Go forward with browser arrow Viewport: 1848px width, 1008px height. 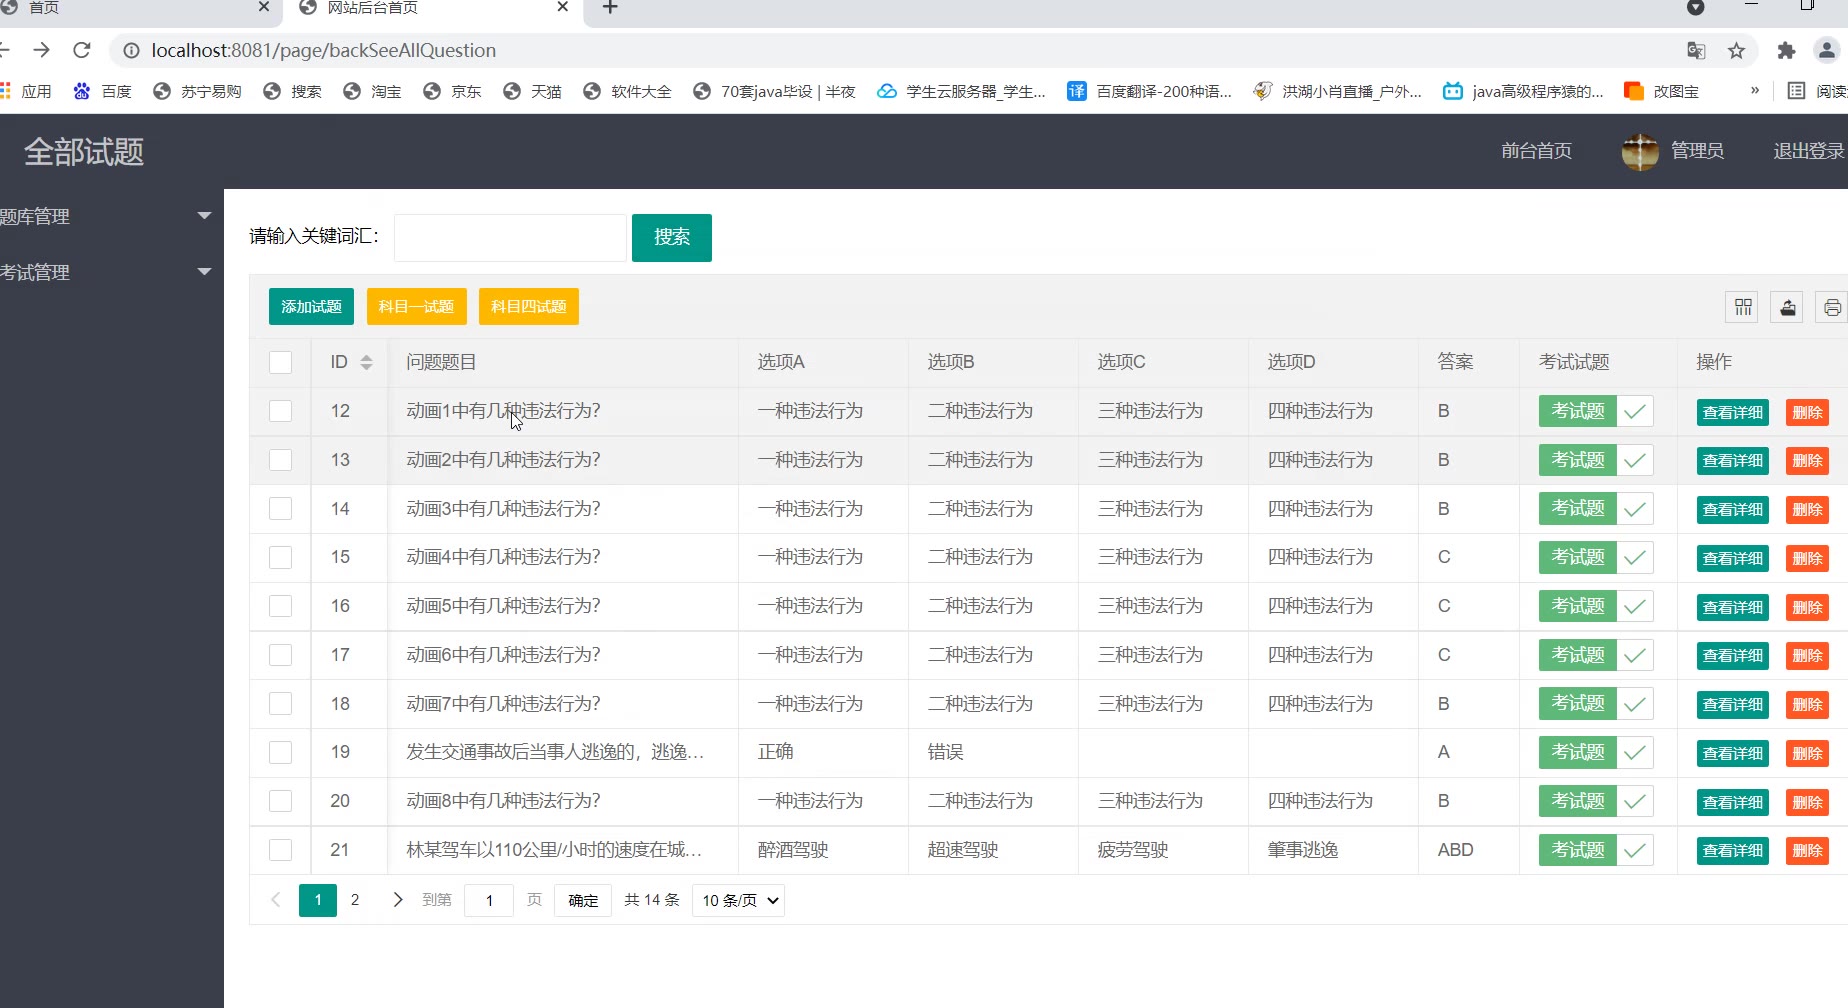click(41, 50)
